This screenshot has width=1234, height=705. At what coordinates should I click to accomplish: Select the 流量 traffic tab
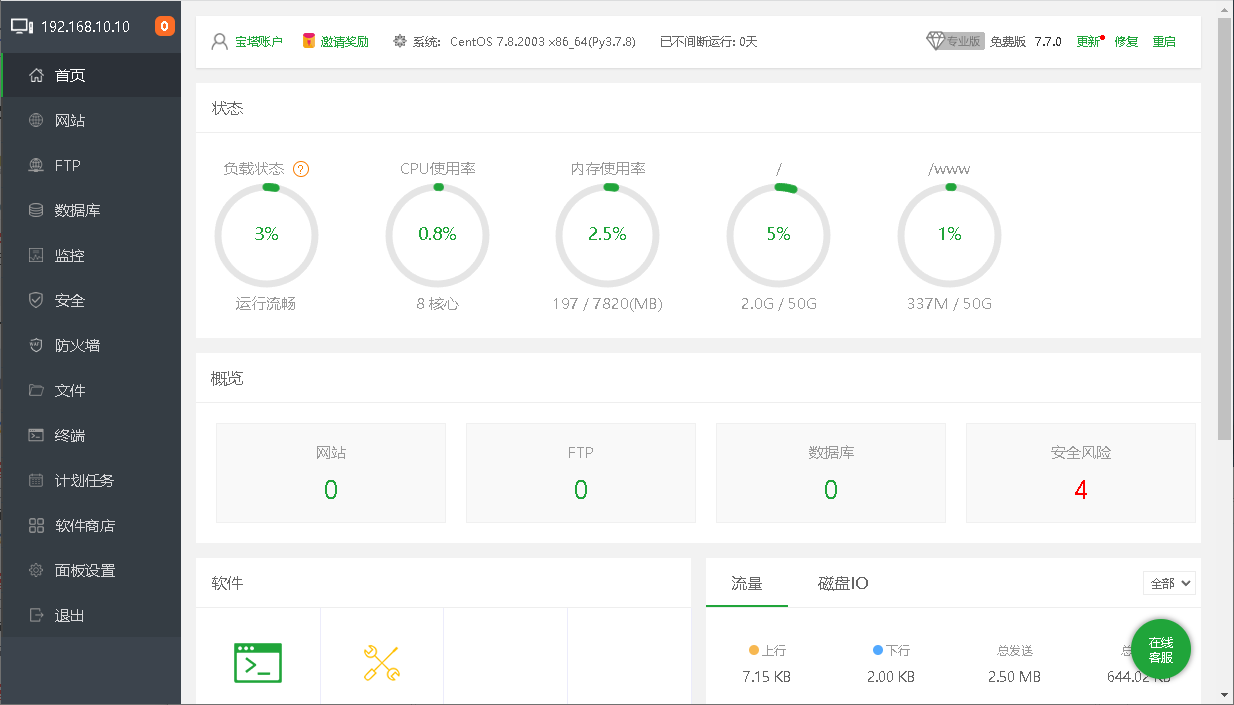tap(747, 583)
